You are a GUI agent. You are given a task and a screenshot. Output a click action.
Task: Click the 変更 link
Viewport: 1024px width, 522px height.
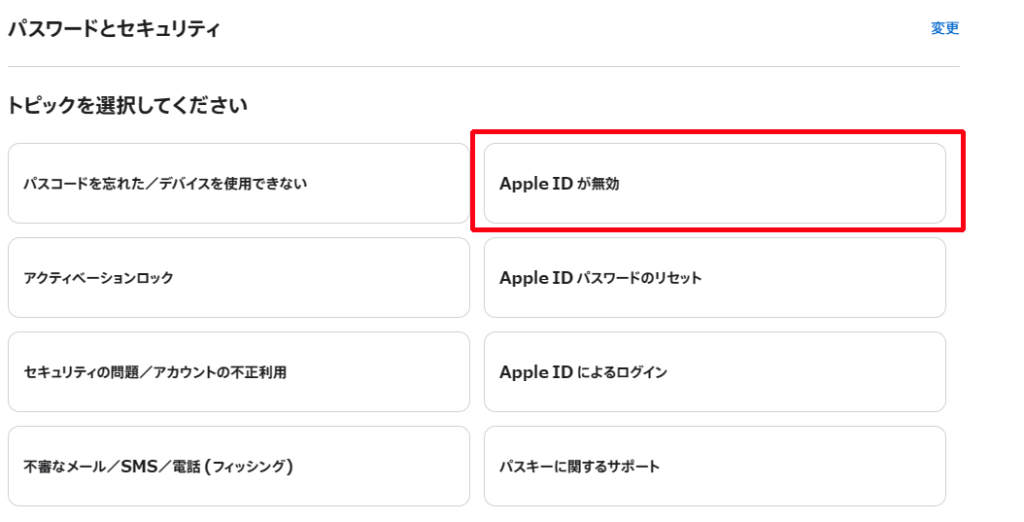(944, 29)
